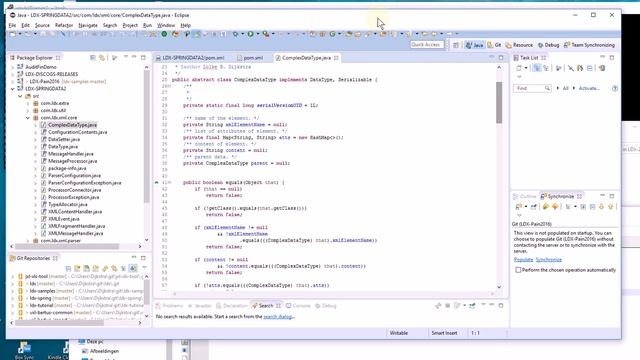Switch to the Java perspective
This screenshot has width=640, height=360.
[474, 45]
